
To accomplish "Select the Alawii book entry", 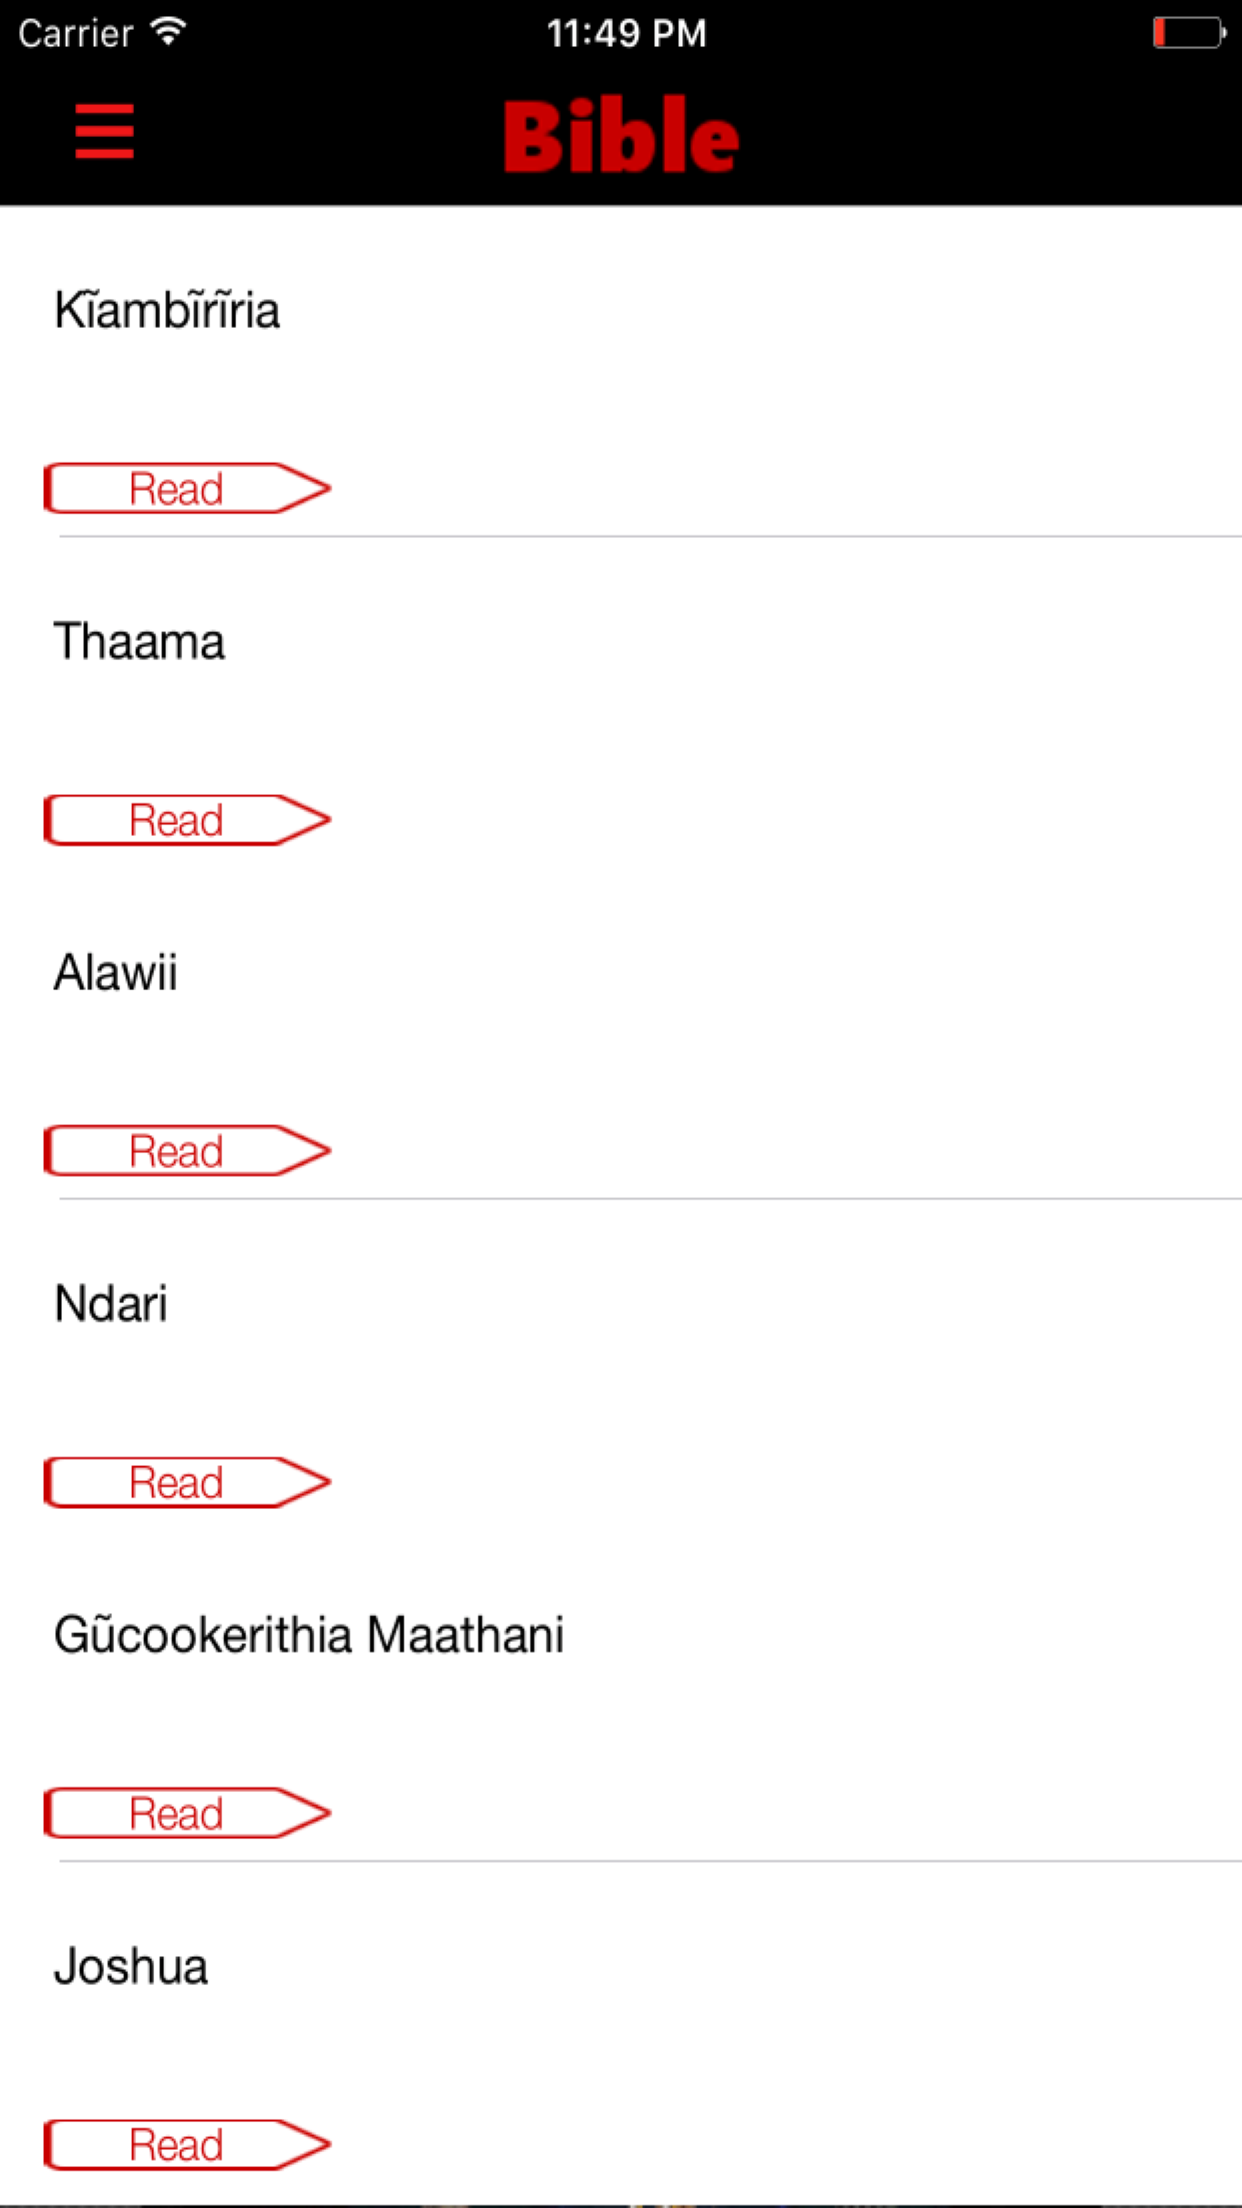I will coord(116,973).
